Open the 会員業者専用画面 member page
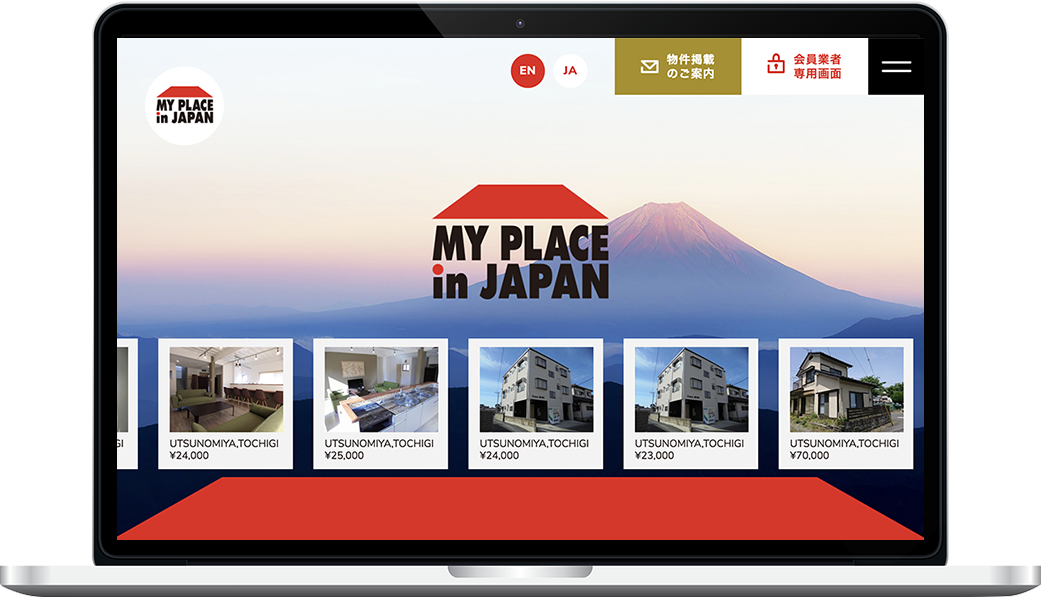Image resolution: width=1041 pixels, height=597 pixels. [817, 67]
